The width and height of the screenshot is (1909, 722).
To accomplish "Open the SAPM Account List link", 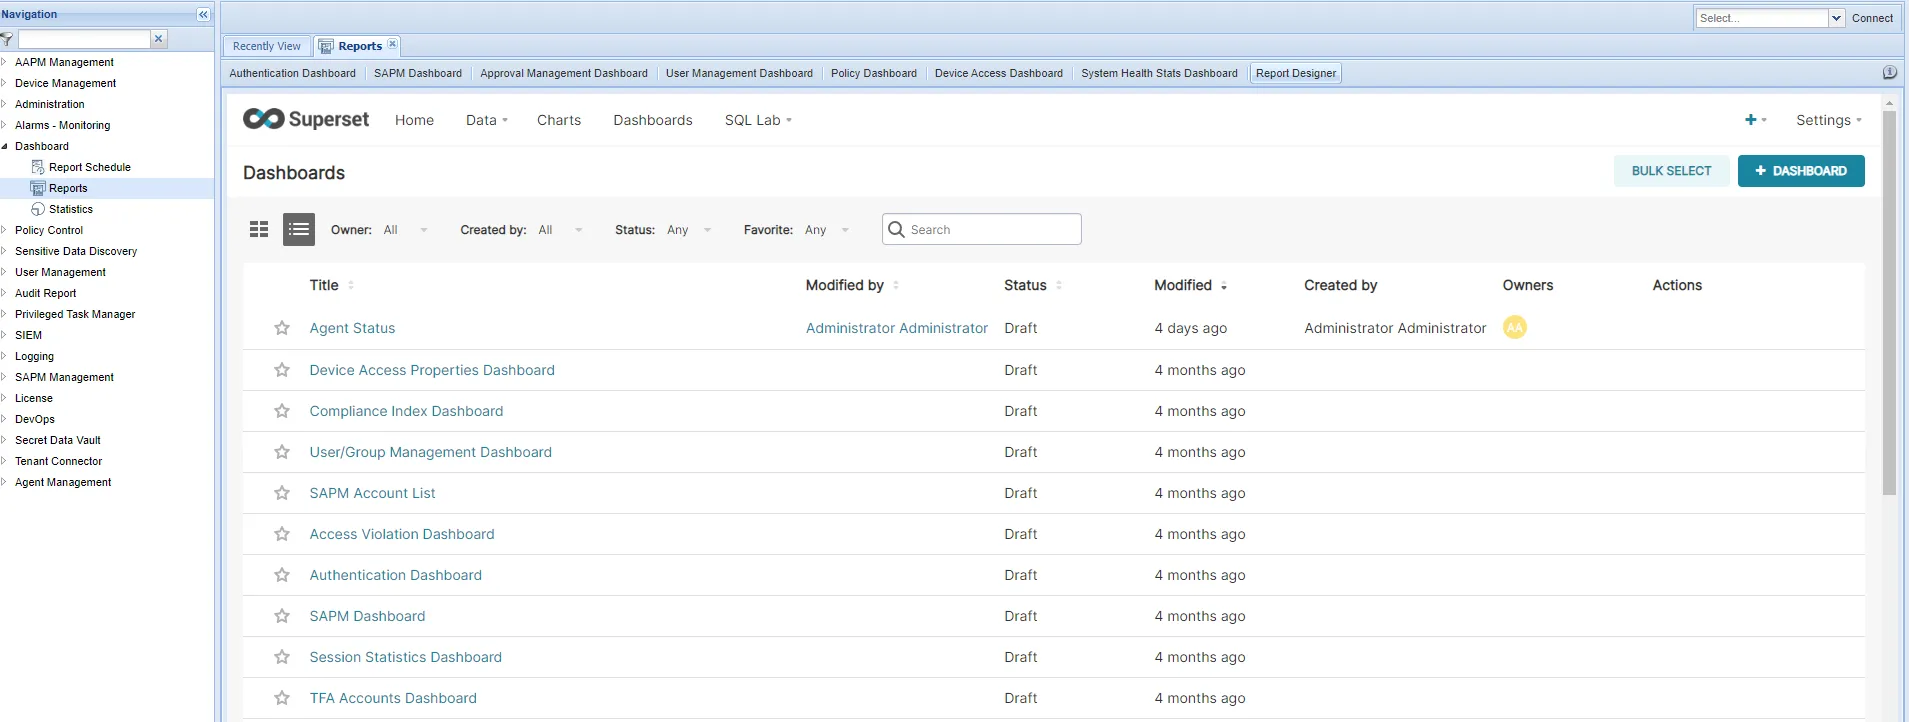I will (x=372, y=493).
